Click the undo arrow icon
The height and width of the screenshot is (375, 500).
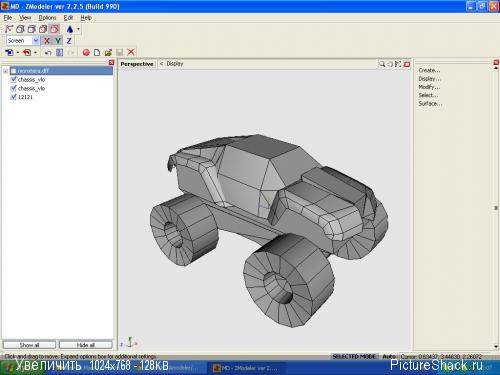48,53
